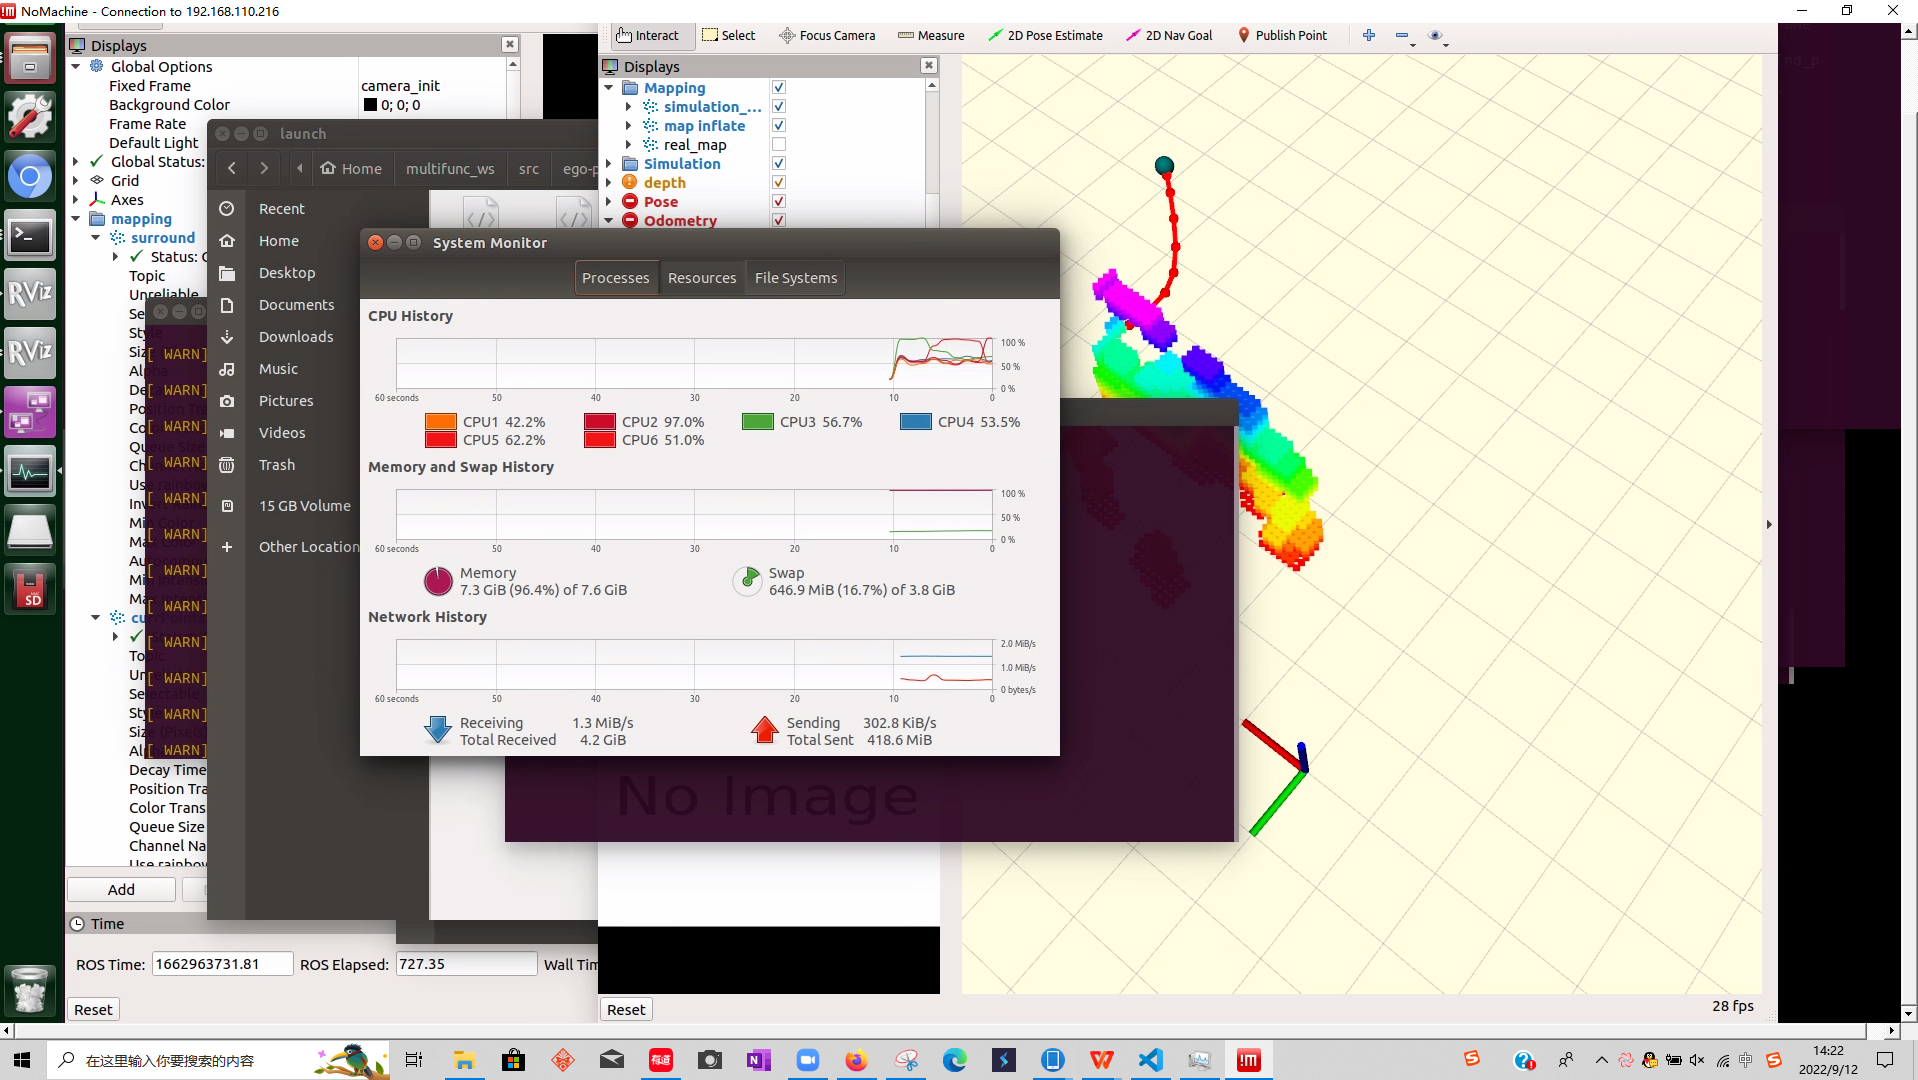Collapse the mapping group in left Displays
Image resolution: width=1918 pixels, height=1080 pixels.
point(76,218)
